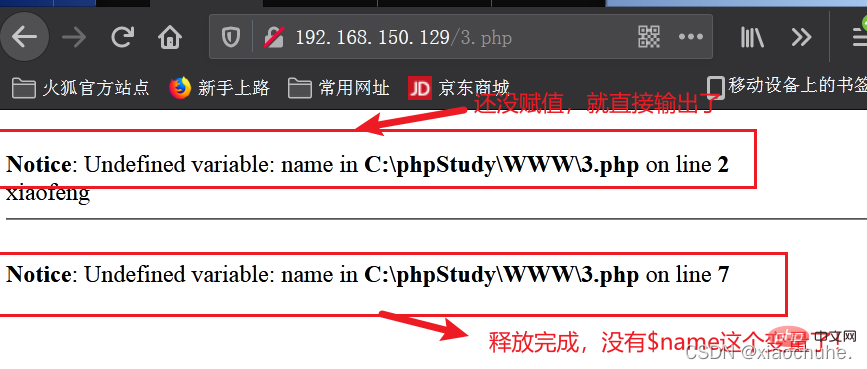
Task: Click the xiaofeng output text
Action: click(48, 194)
